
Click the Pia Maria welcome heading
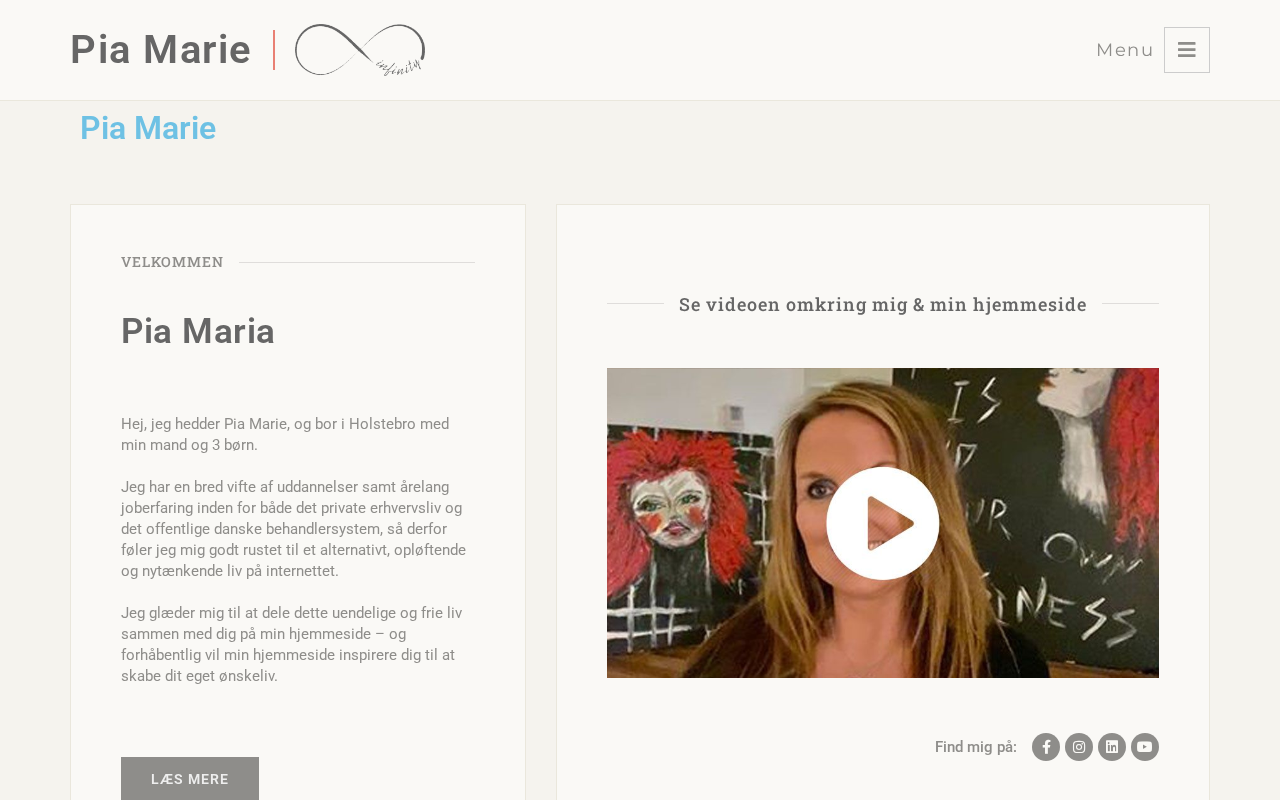coord(198,331)
